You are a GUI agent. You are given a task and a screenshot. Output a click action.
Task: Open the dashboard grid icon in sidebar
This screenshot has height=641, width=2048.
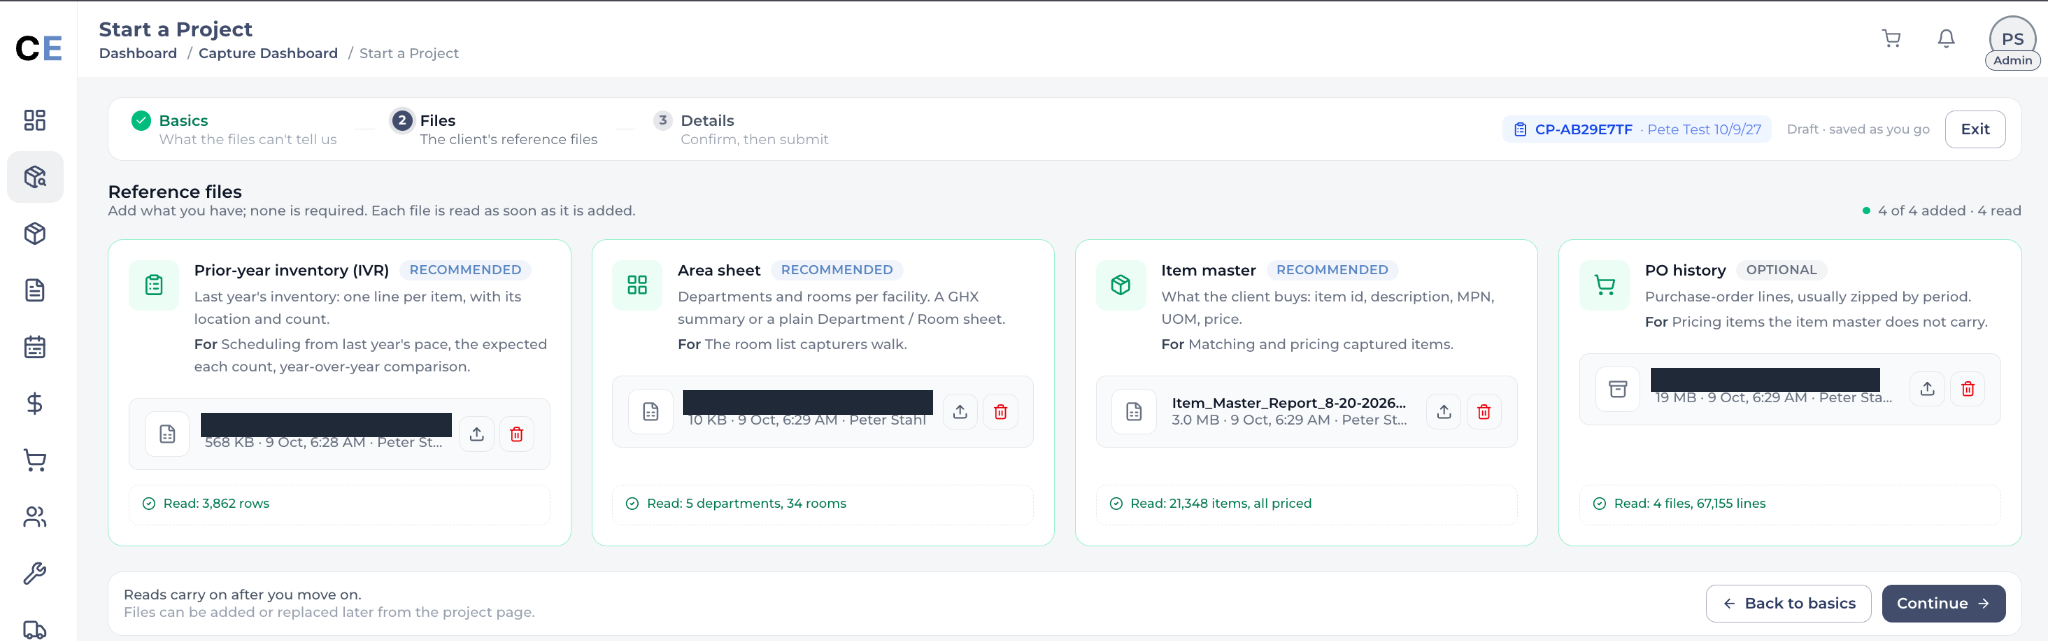pos(35,120)
